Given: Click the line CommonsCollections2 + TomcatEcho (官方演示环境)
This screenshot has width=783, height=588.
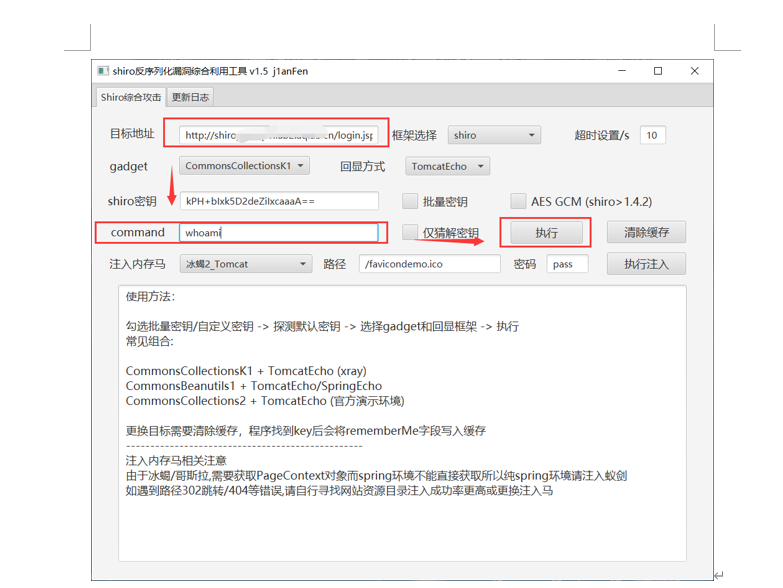Looking at the screenshot, I should click(x=265, y=401).
